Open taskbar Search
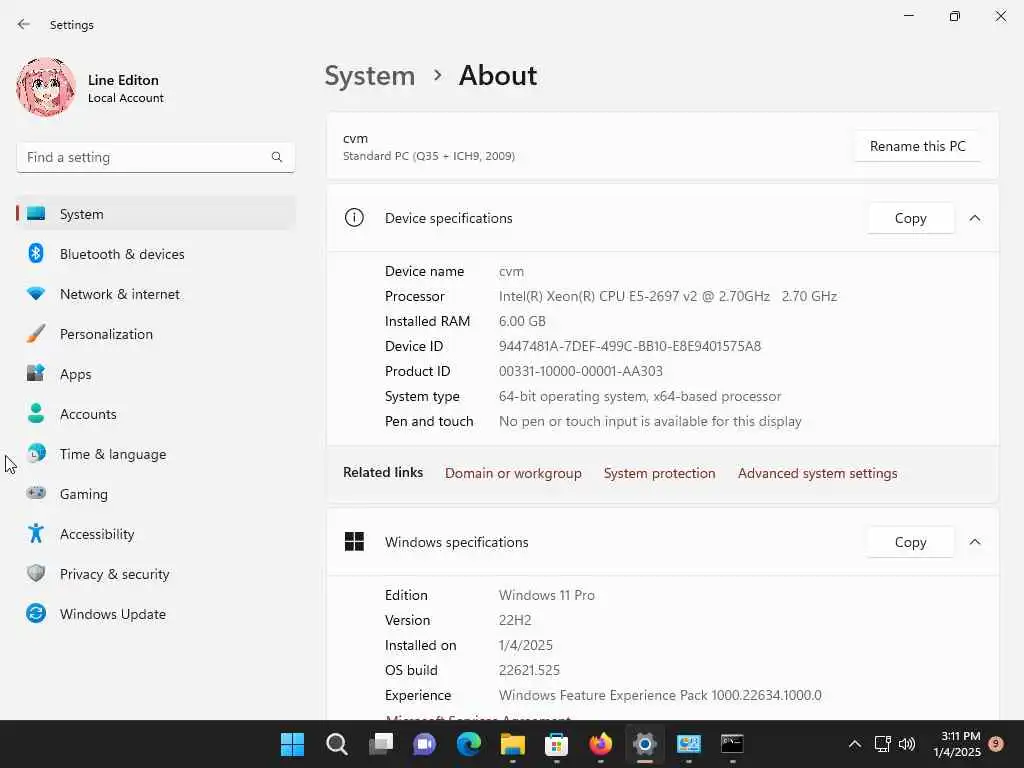The image size is (1024, 768). click(337, 744)
